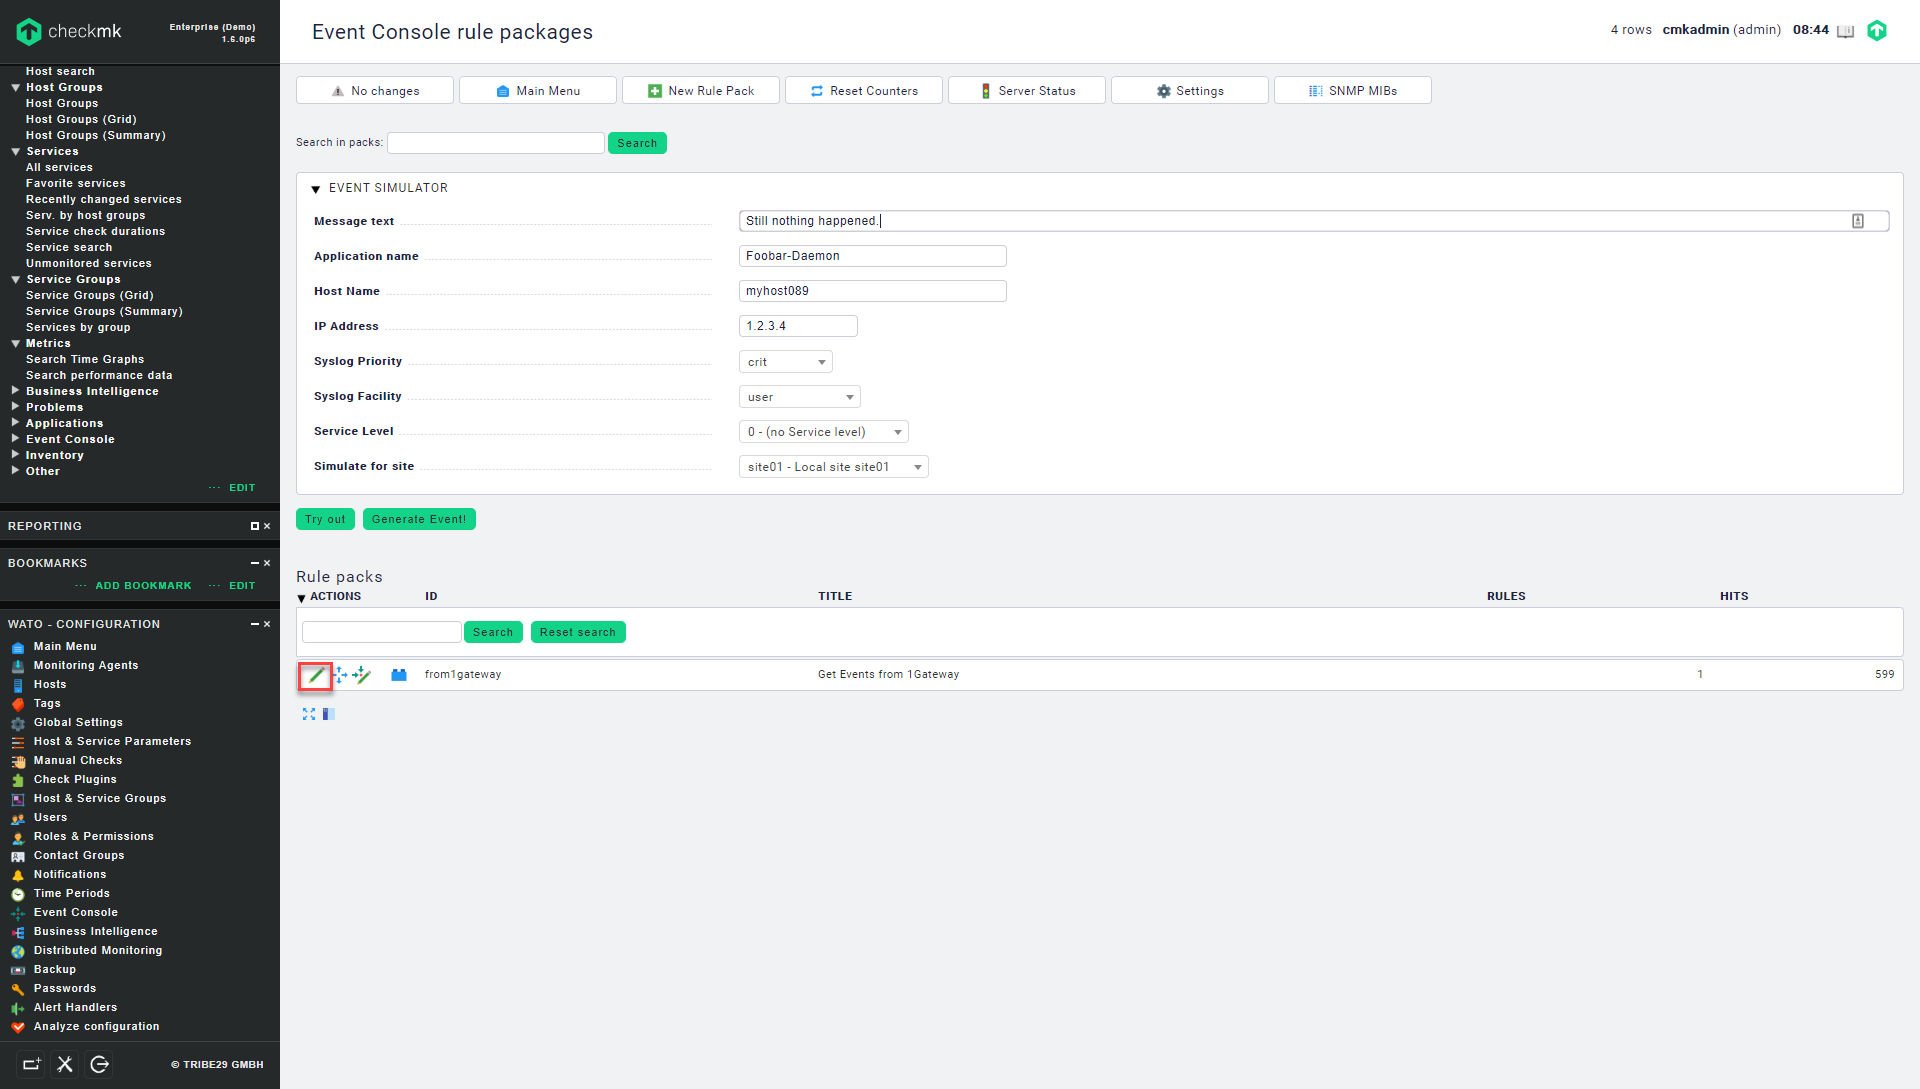Viewport: 1920px width, 1089px height.
Task: Open Server Status from toolbar
Action: pyautogui.click(x=1026, y=91)
